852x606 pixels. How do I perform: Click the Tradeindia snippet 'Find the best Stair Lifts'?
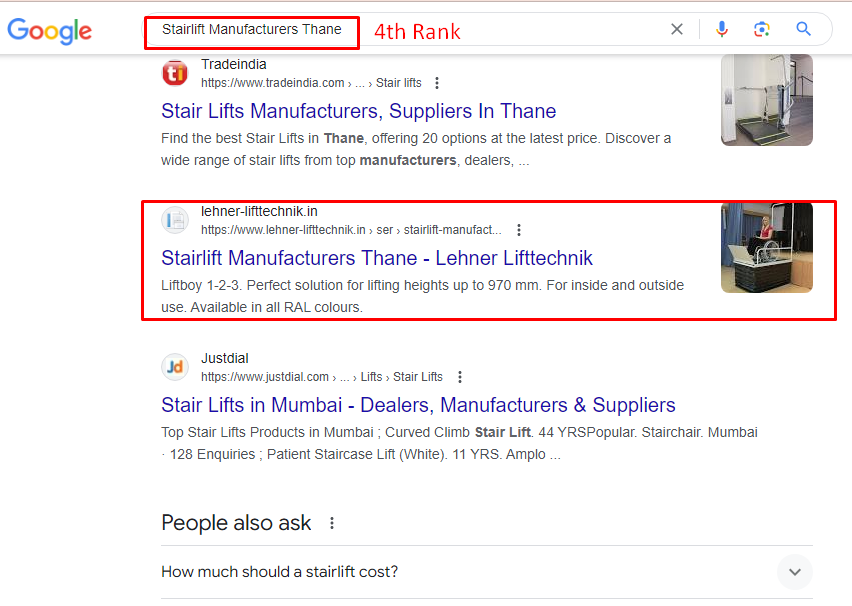click(x=416, y=149)
